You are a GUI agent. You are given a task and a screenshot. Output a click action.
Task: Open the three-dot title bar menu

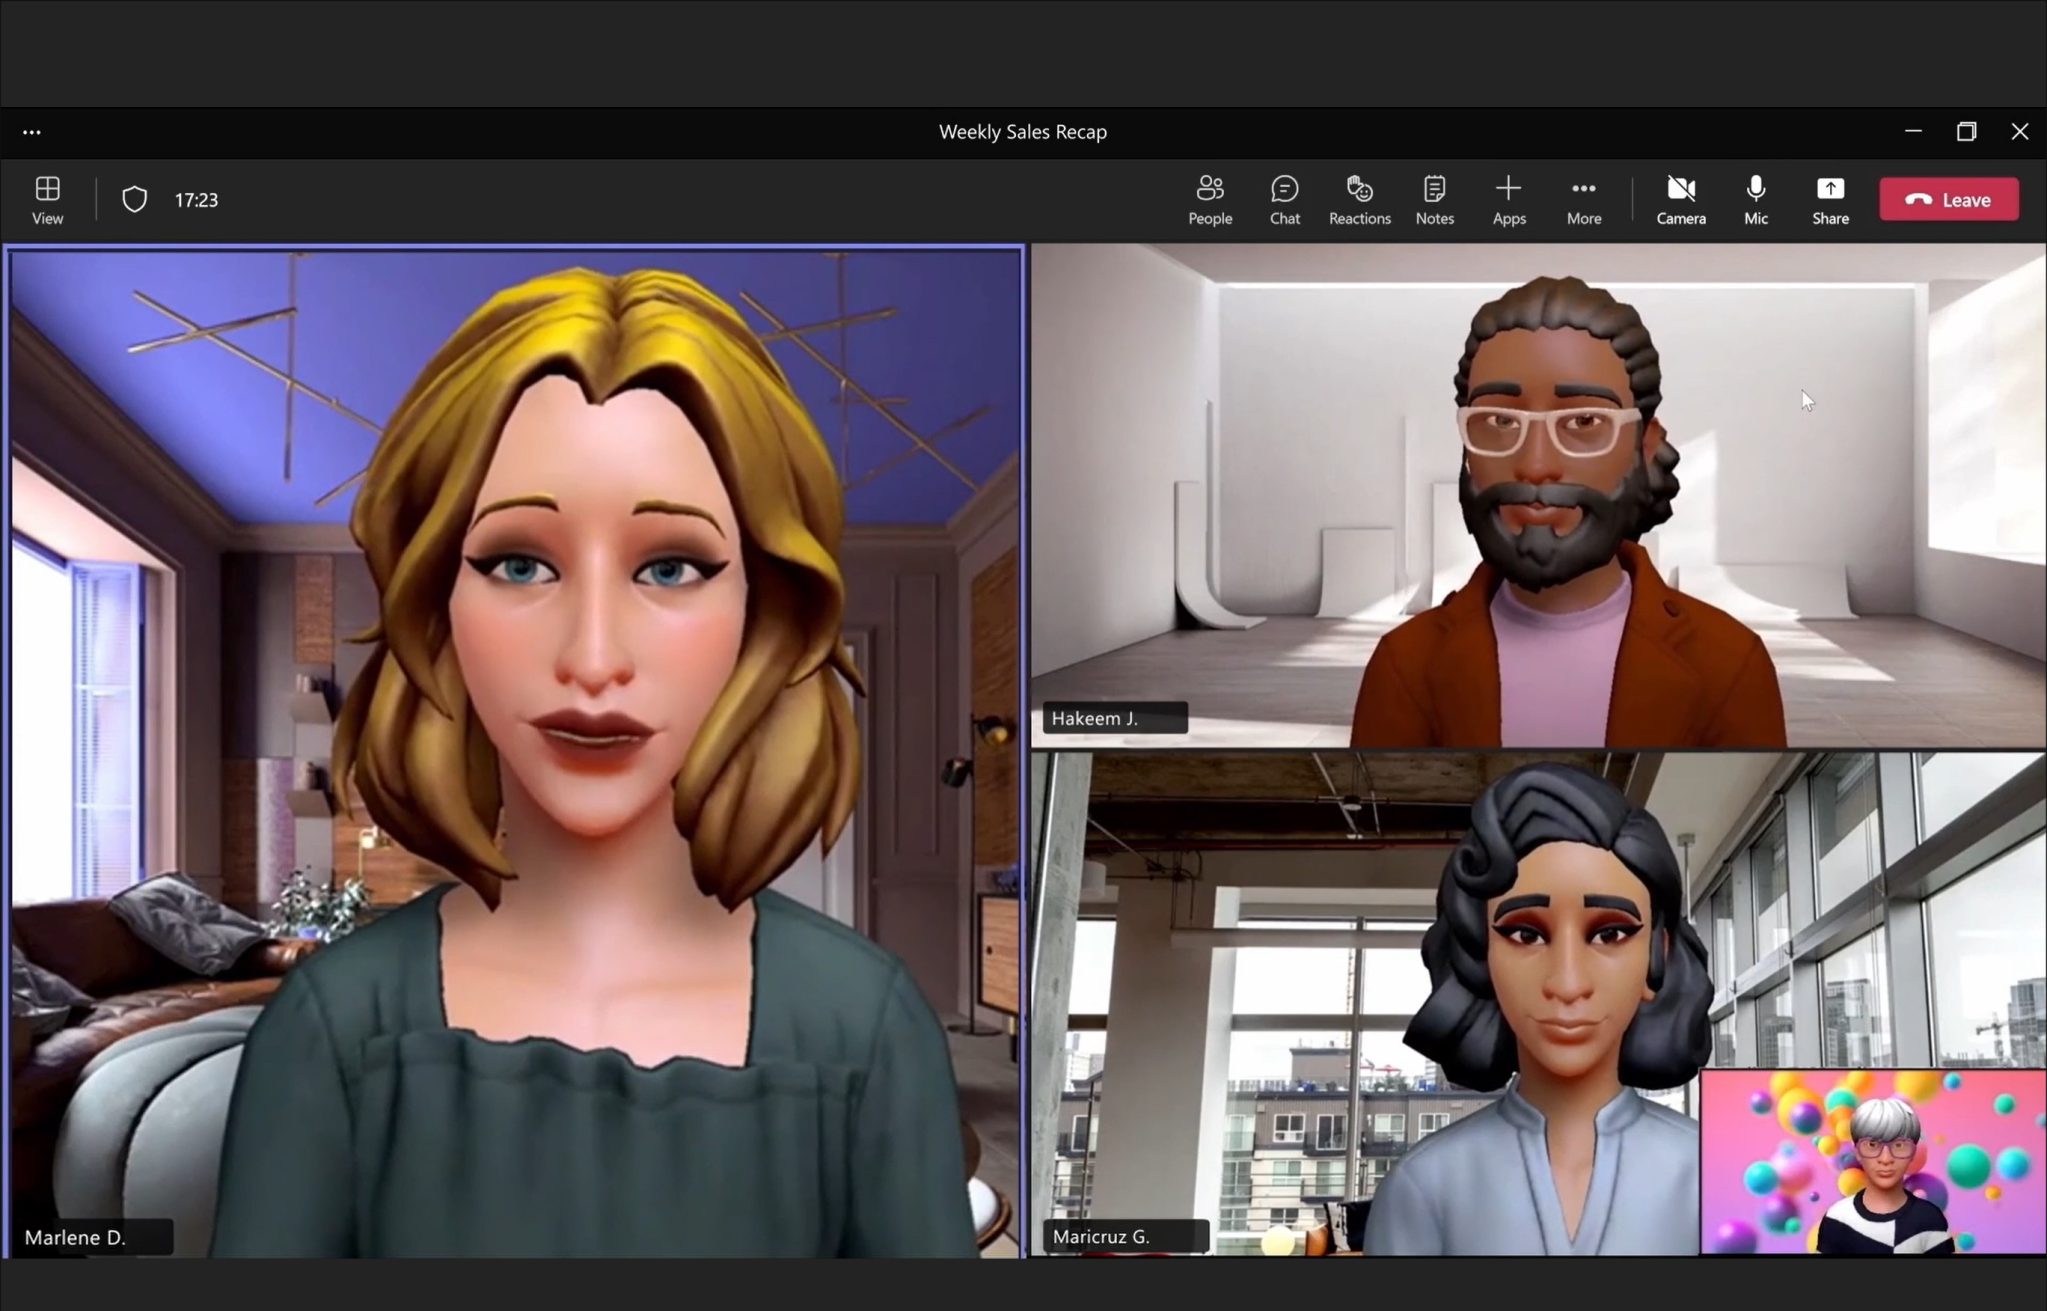(x=32, y=132)
